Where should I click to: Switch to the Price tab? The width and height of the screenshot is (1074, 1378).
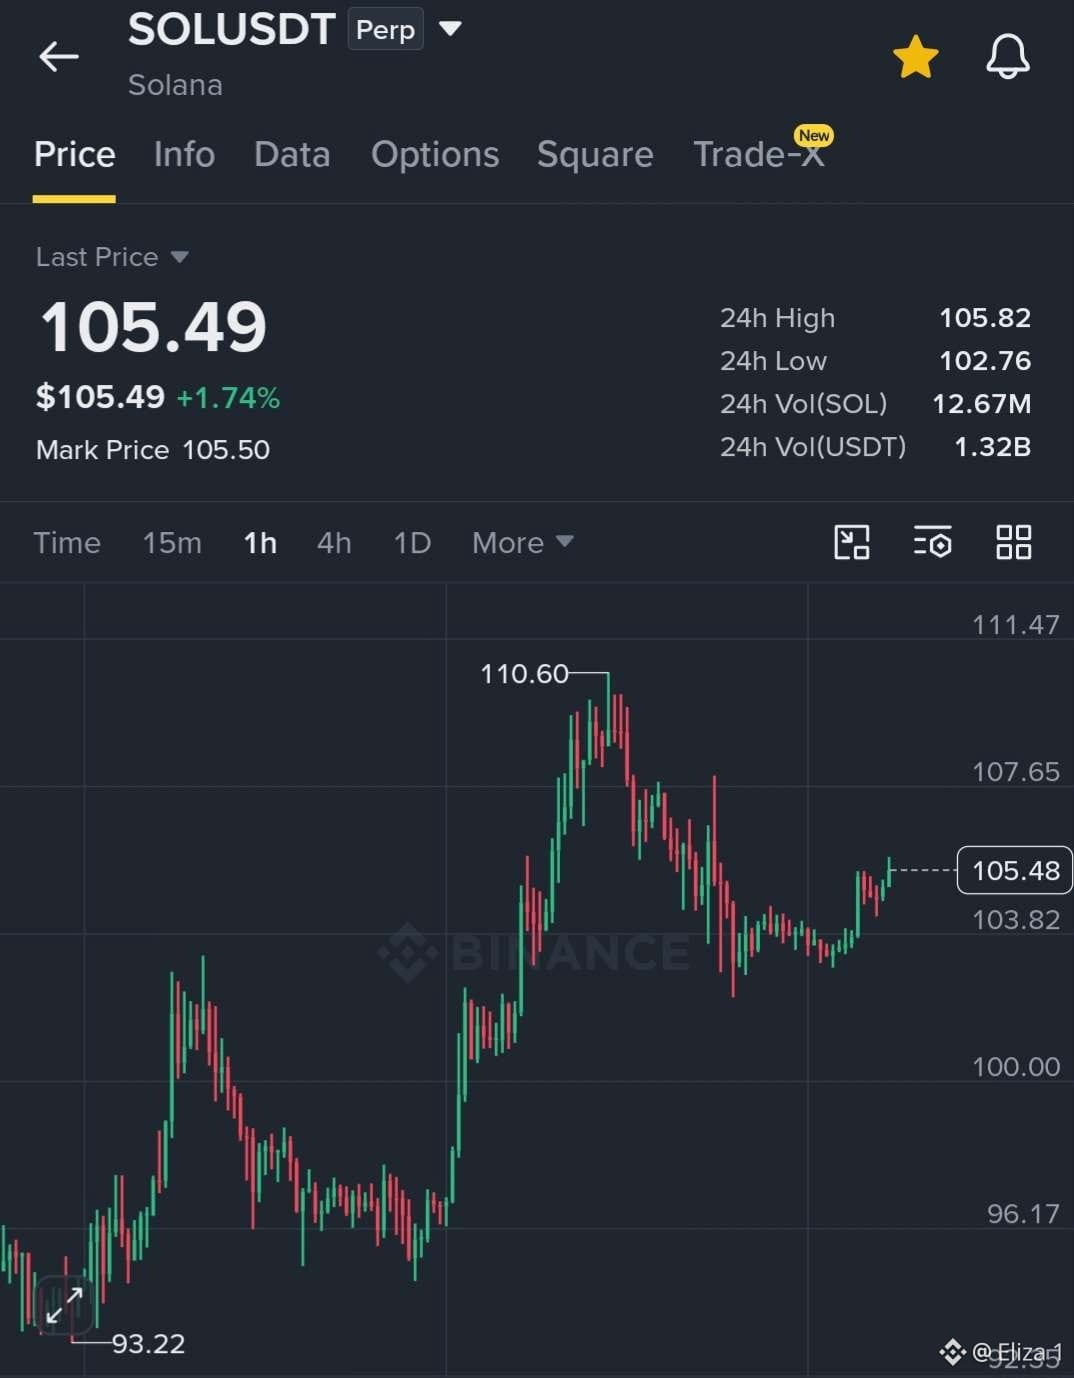(74, 155)
